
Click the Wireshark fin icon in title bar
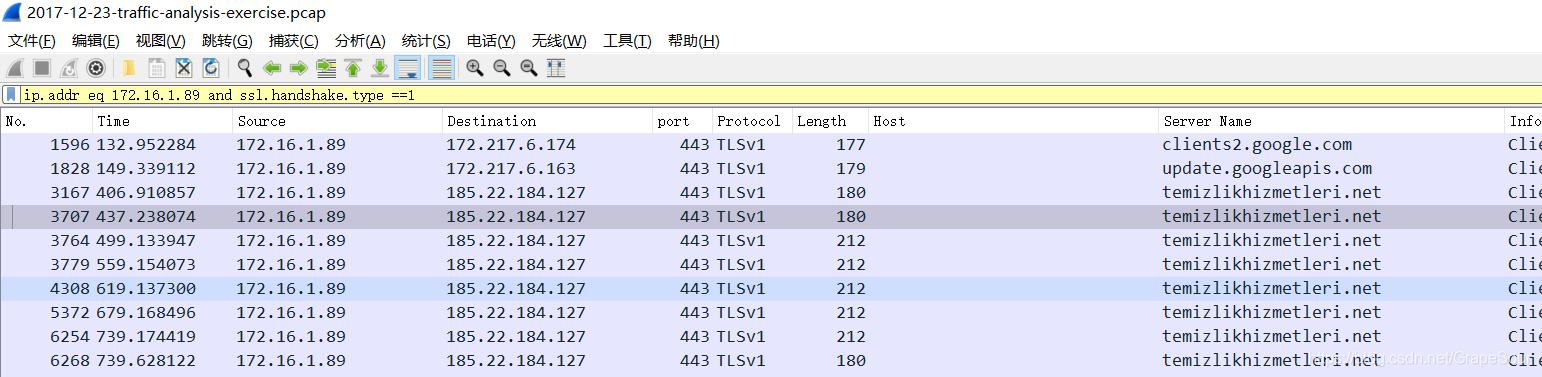tap(12, 13)
